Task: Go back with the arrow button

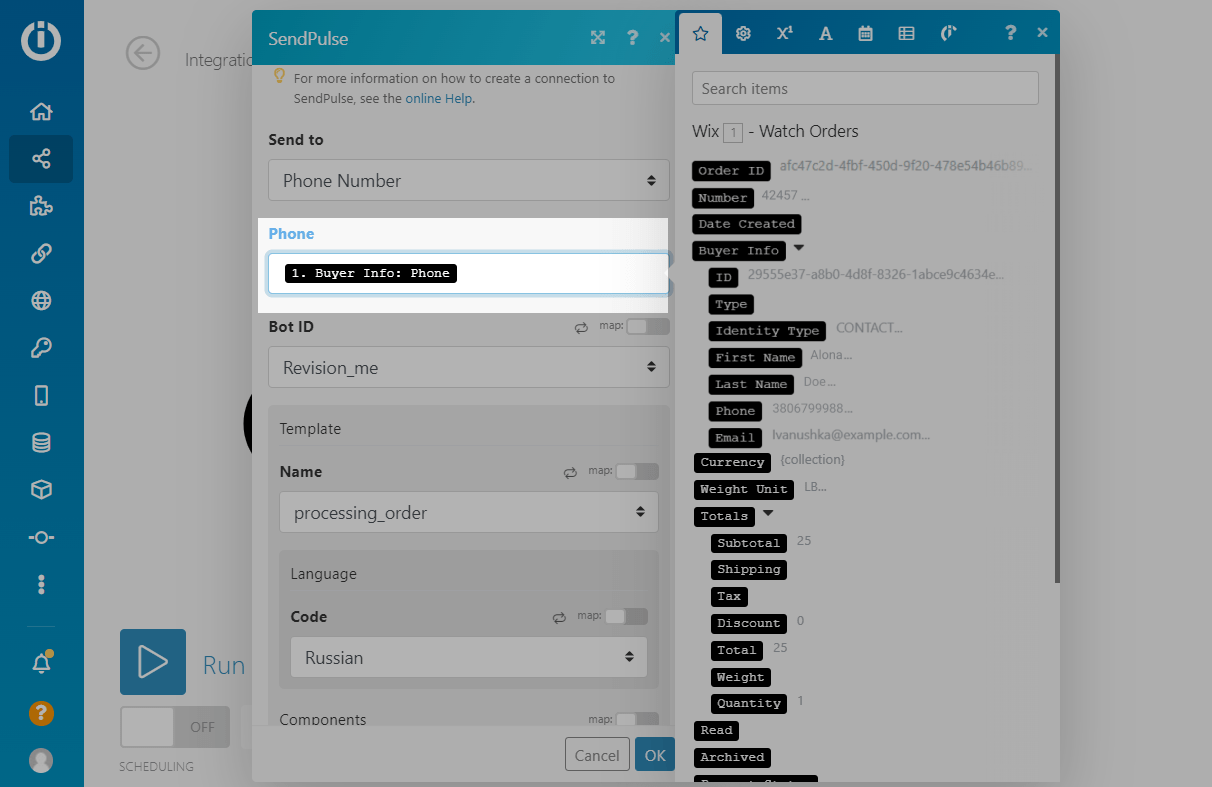Action: coord(143,53)
